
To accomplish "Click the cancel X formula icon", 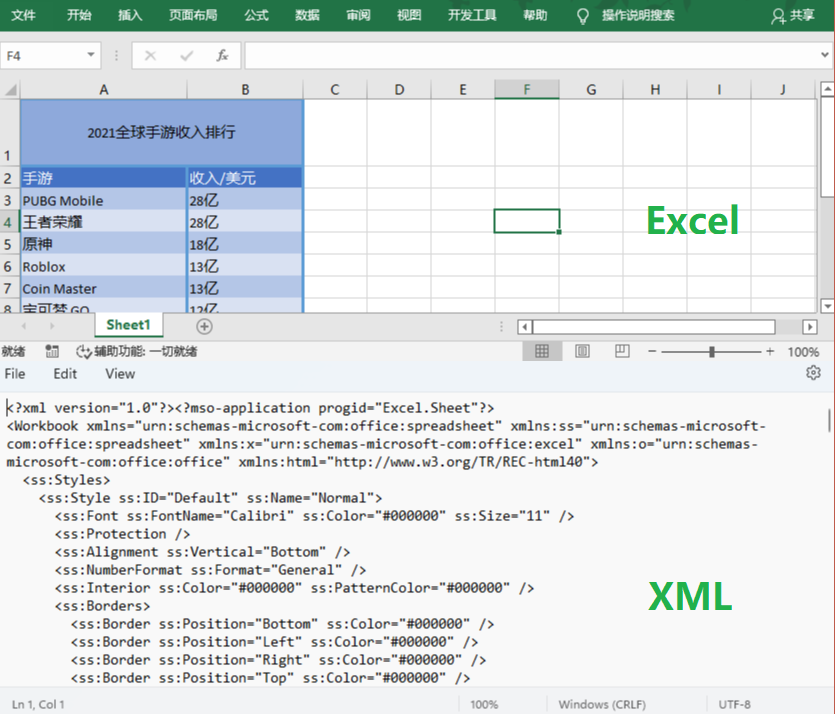I will (x=150, y=55).
